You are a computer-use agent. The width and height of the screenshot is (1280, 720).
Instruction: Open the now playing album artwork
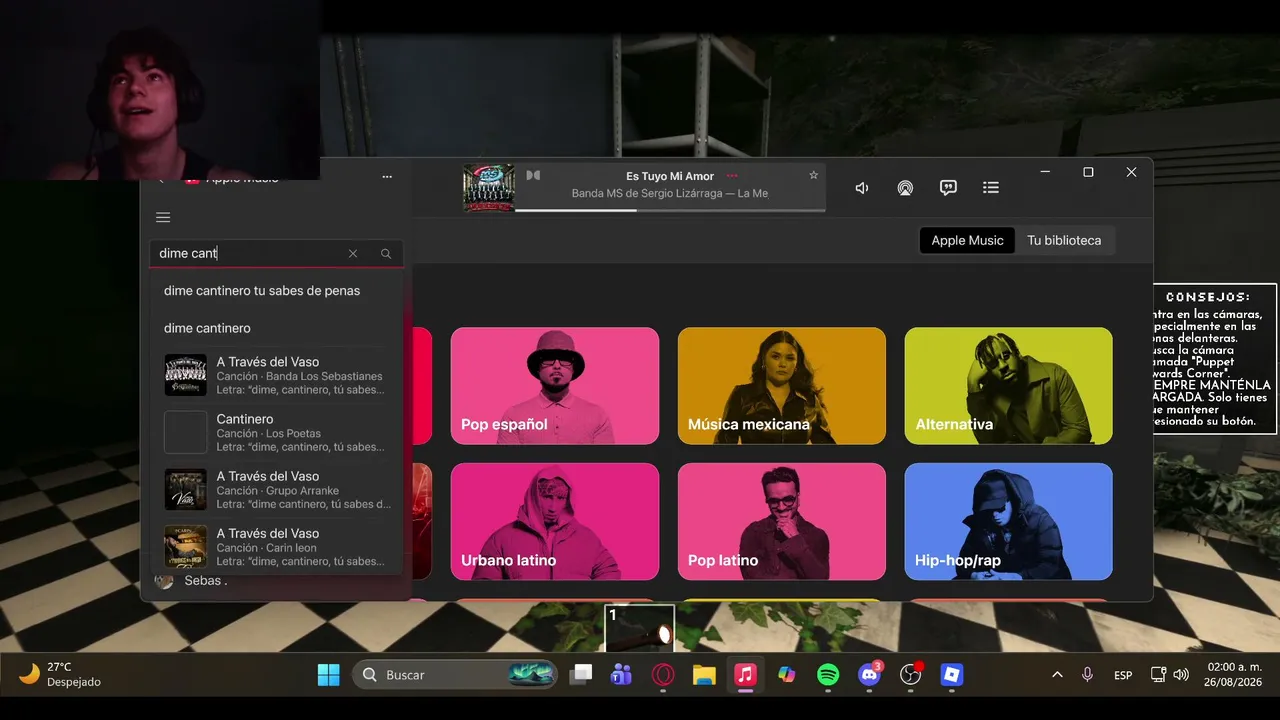pos(489,188)
